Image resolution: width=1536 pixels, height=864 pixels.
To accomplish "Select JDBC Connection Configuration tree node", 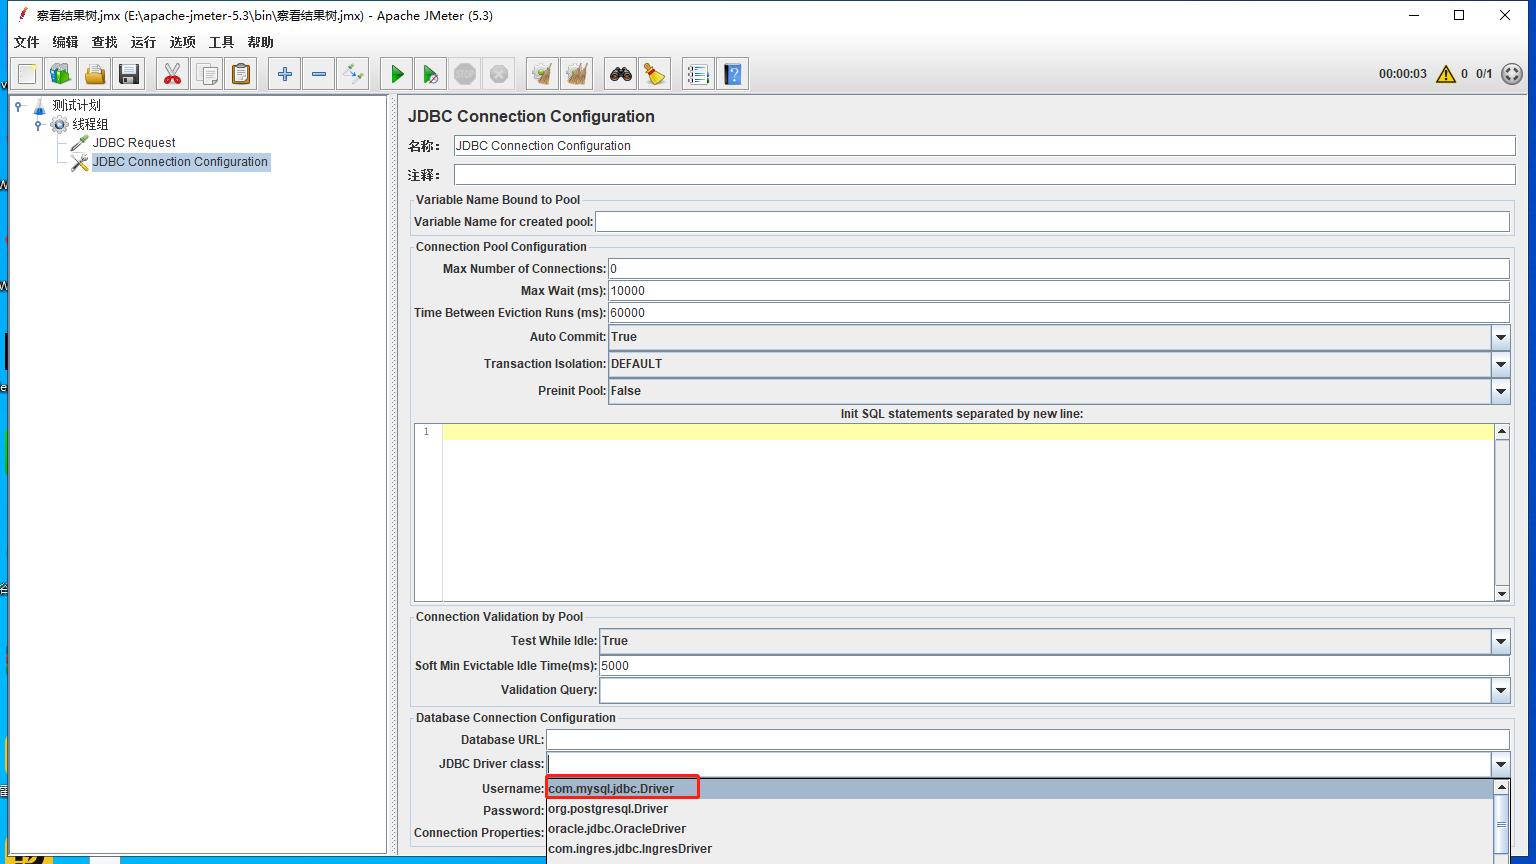I will (180, 162).
